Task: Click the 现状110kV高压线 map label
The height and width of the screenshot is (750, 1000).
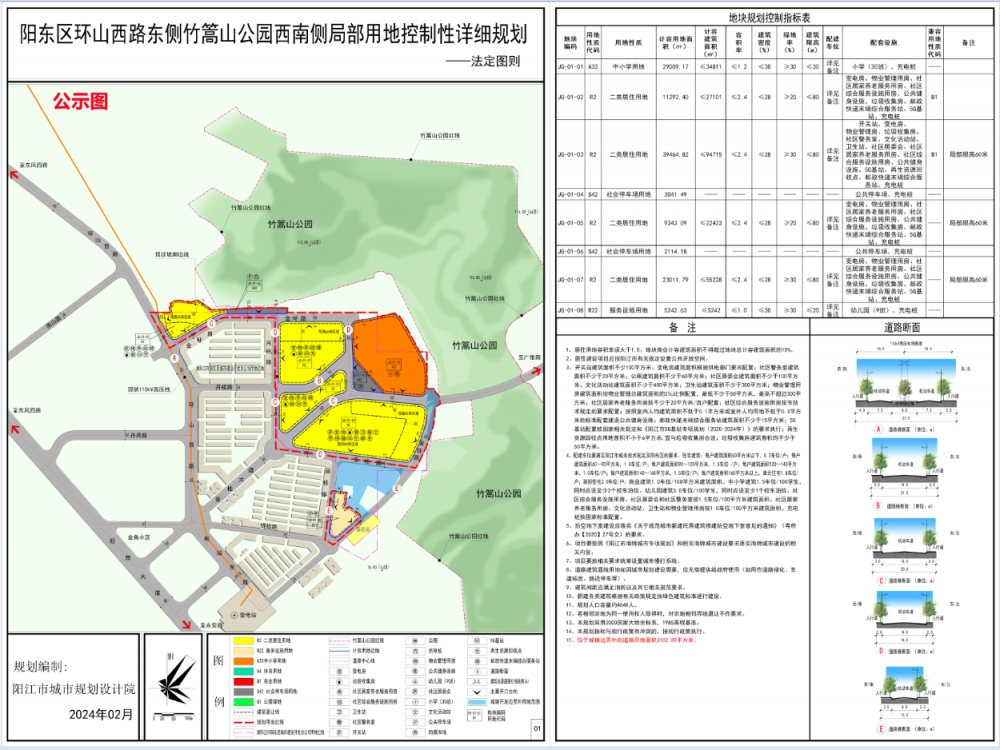Action: pos(149,389)
